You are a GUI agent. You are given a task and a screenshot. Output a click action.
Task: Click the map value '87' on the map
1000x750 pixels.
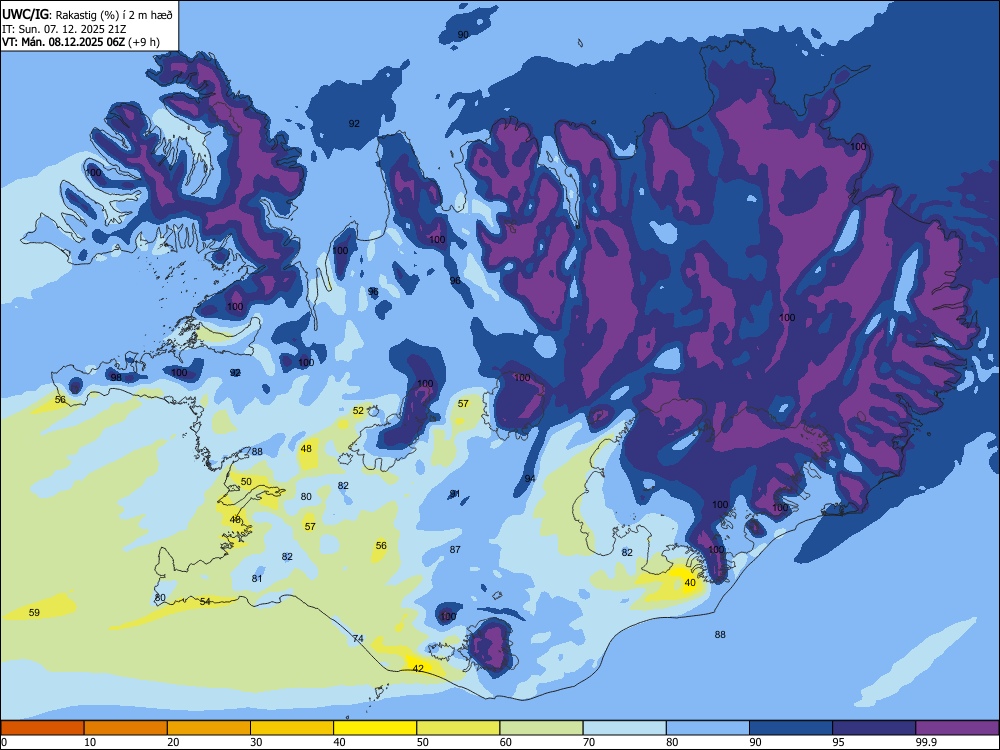[455, 549]
